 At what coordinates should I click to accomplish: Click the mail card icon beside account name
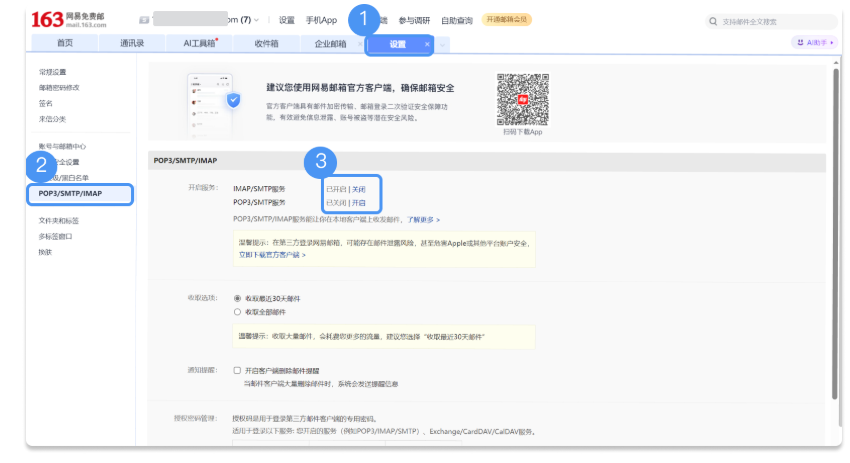pyautogui.click(x=144, y=20)
